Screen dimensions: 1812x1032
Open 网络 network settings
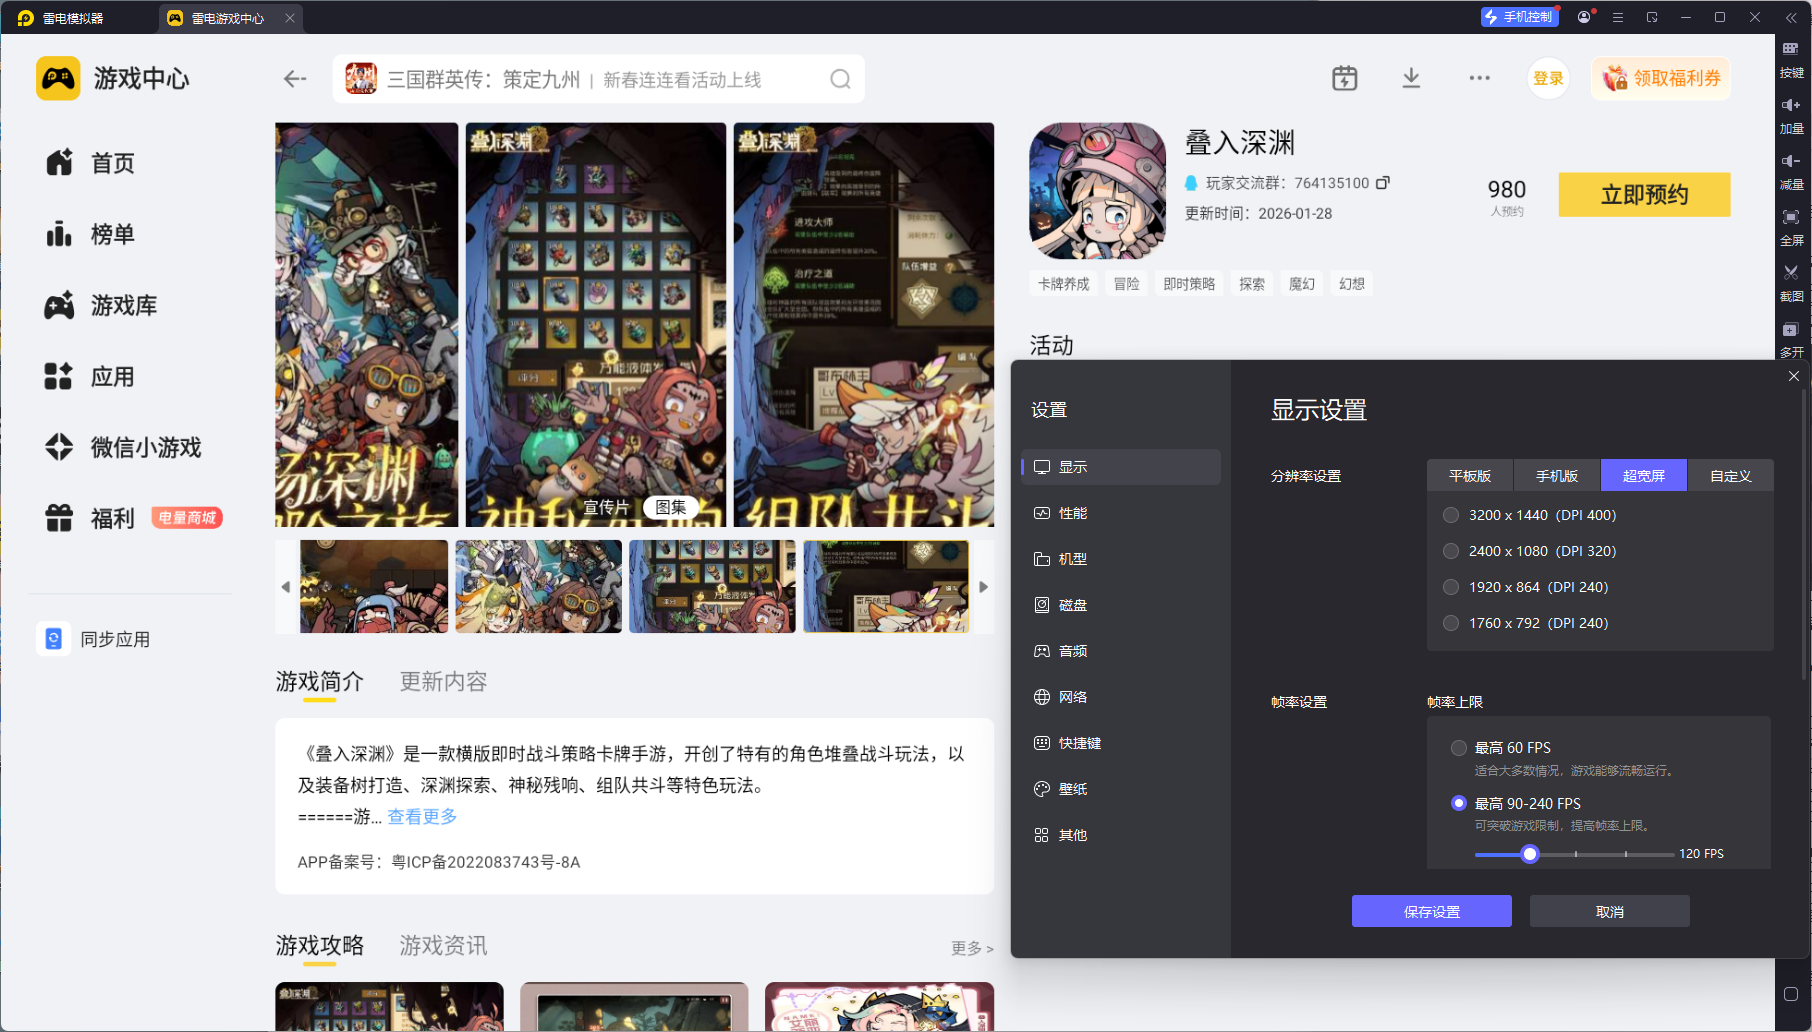pyautogui.click(x=1121, y=697)
